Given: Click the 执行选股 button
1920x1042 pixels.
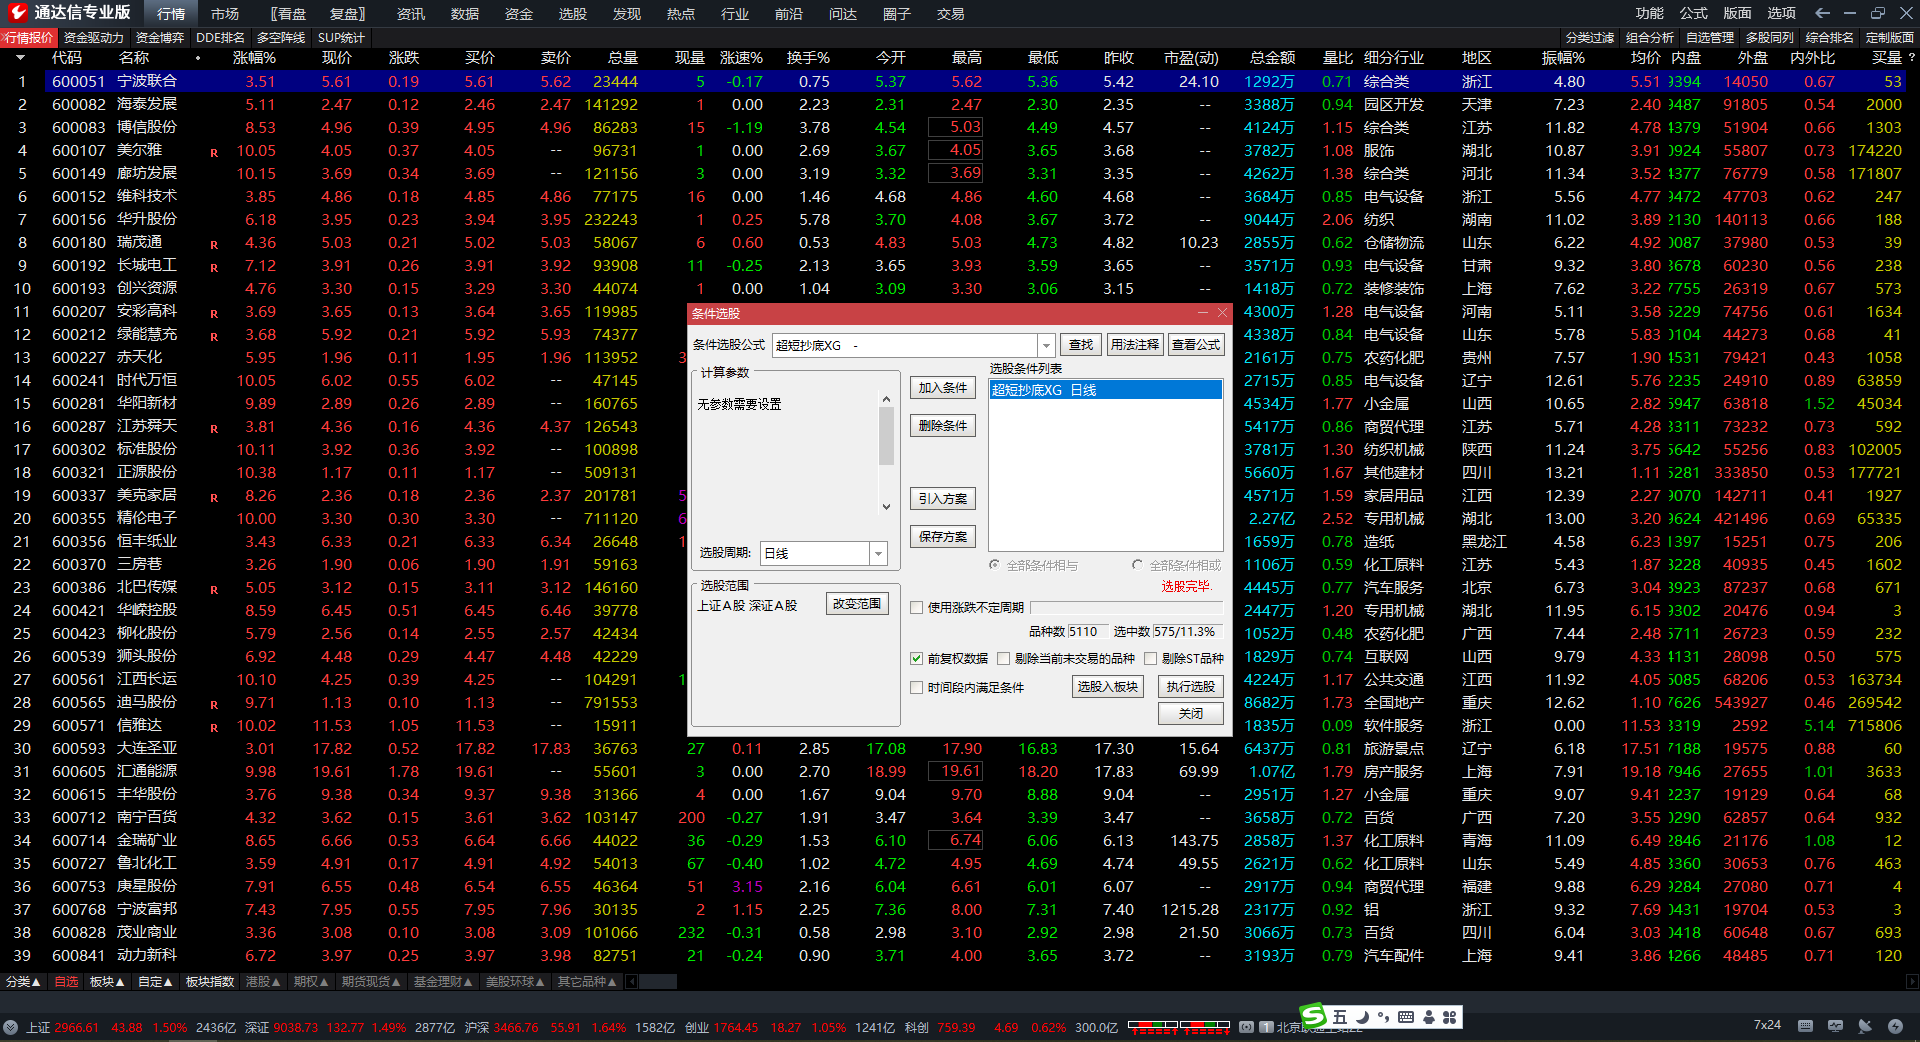Looking at the screenshot, I should 1190,687.
